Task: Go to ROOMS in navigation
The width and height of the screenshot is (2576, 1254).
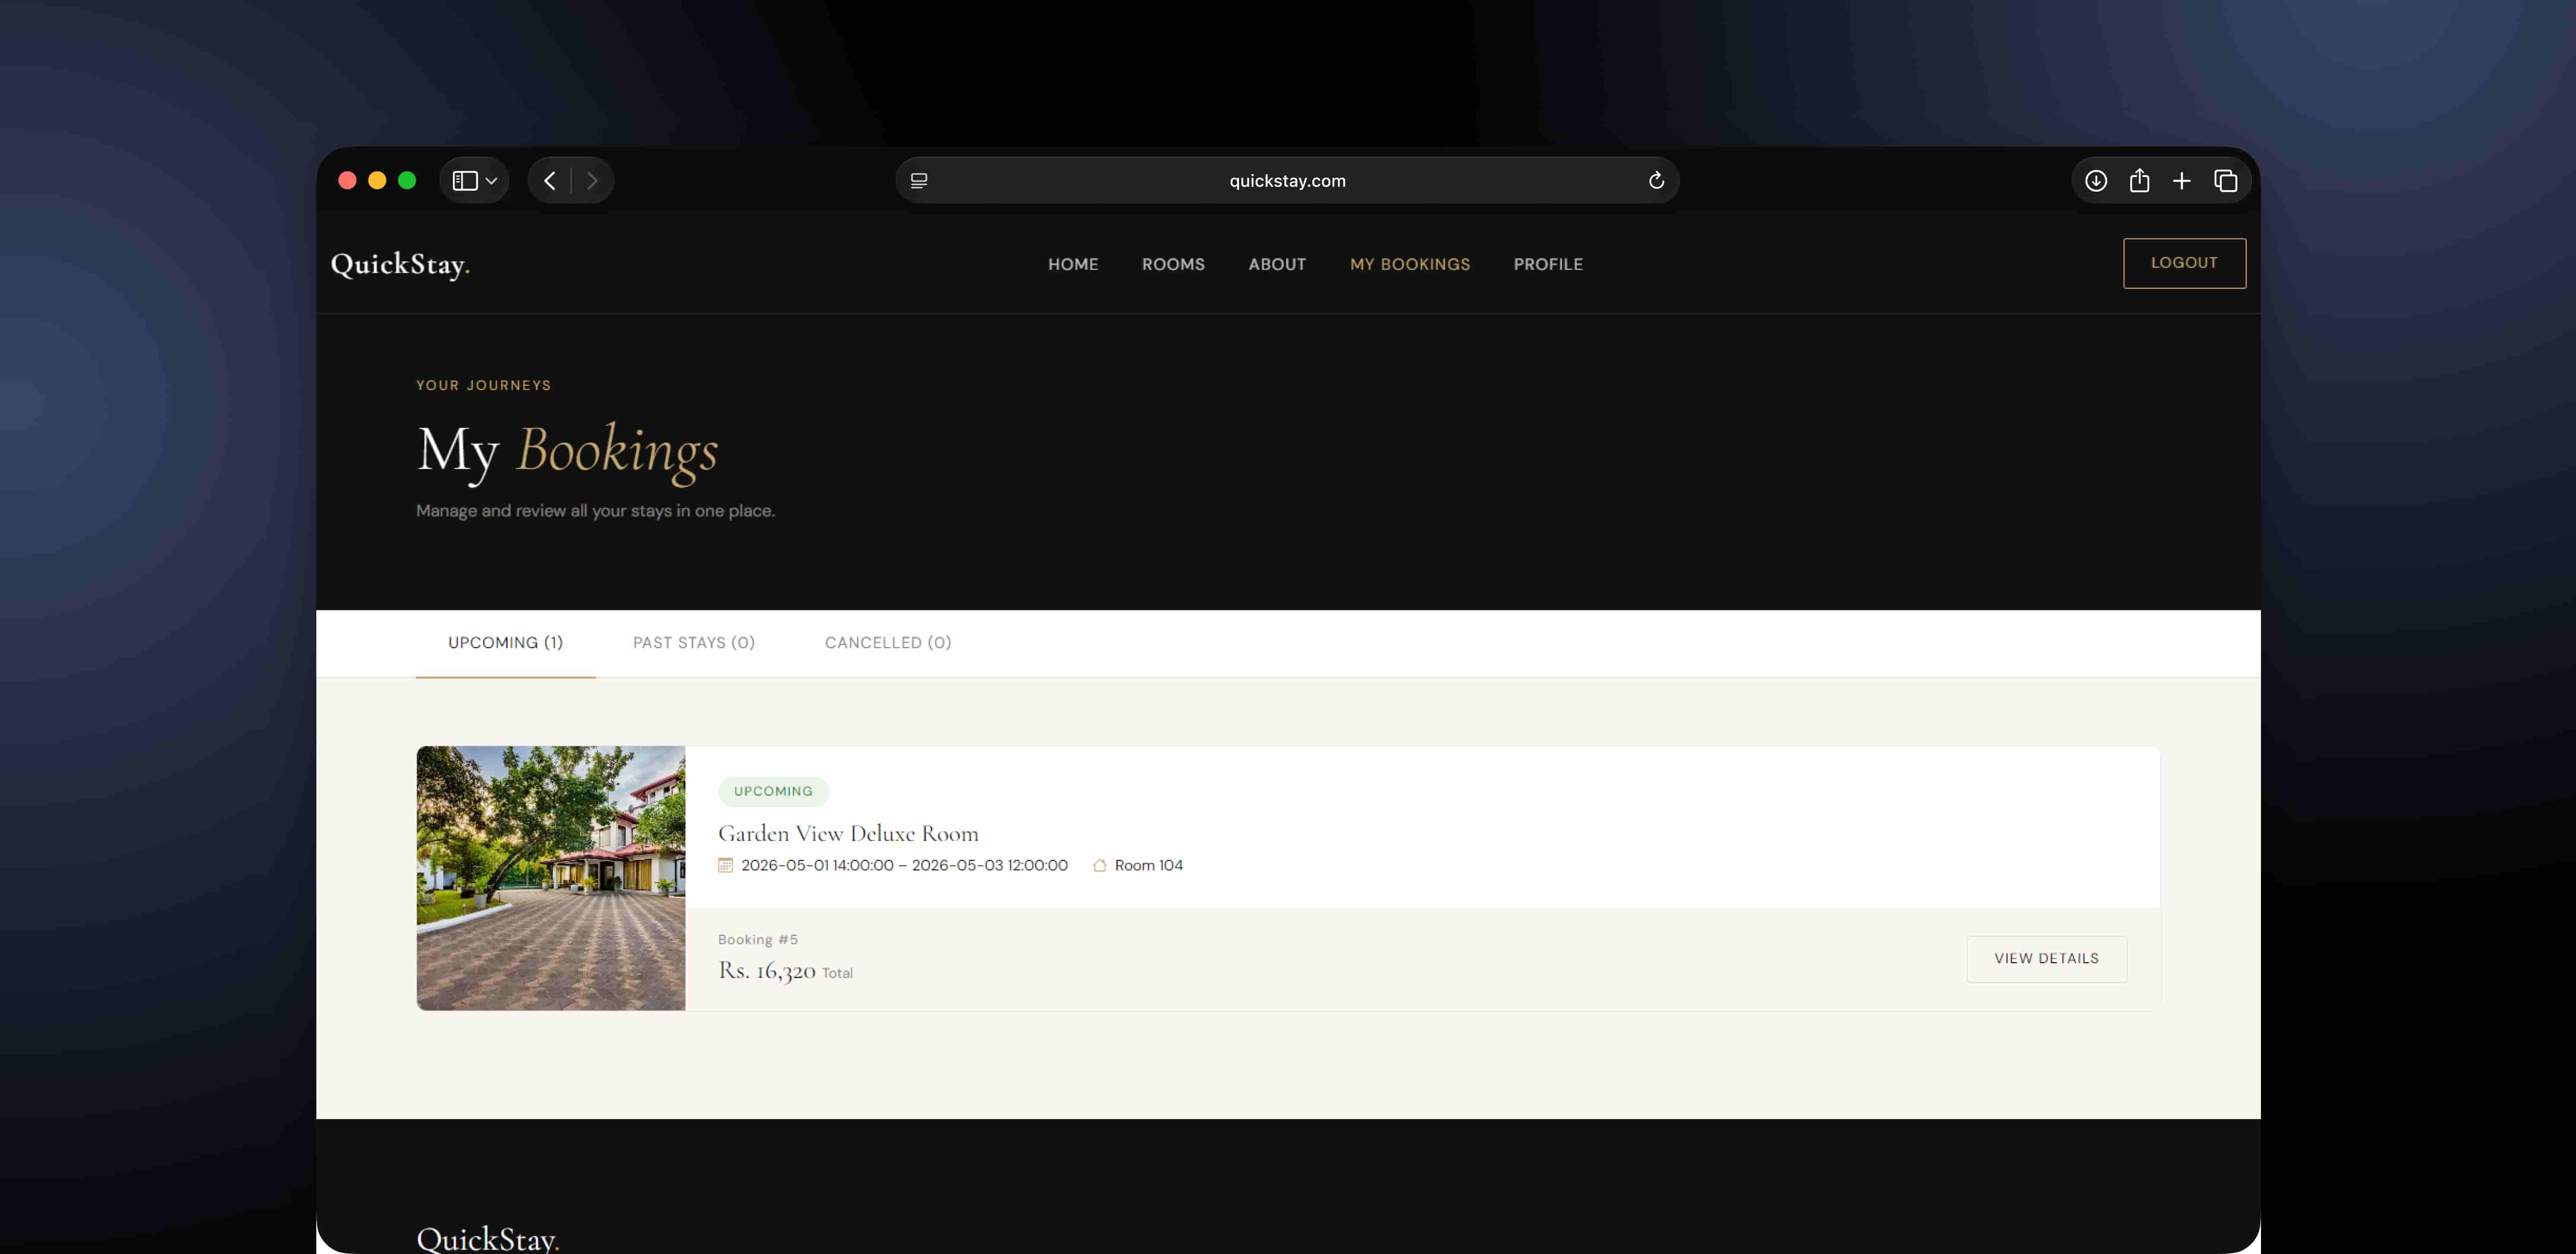Action: click(1173, 264)
